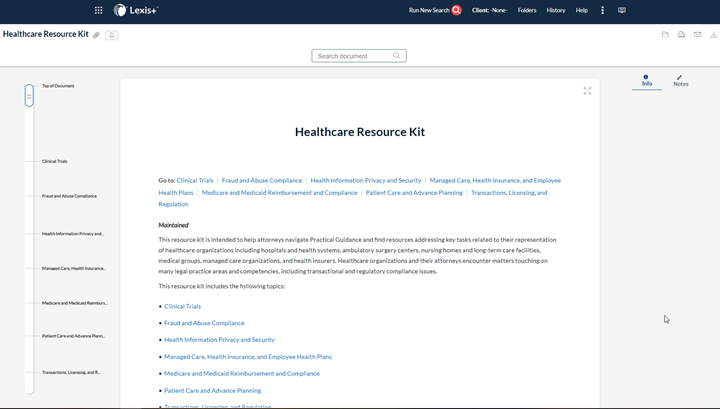Image resolution: width=720 pixels, height=409 pixels.
Task: Switch to the Notes tab
Action: click(681, 81)
